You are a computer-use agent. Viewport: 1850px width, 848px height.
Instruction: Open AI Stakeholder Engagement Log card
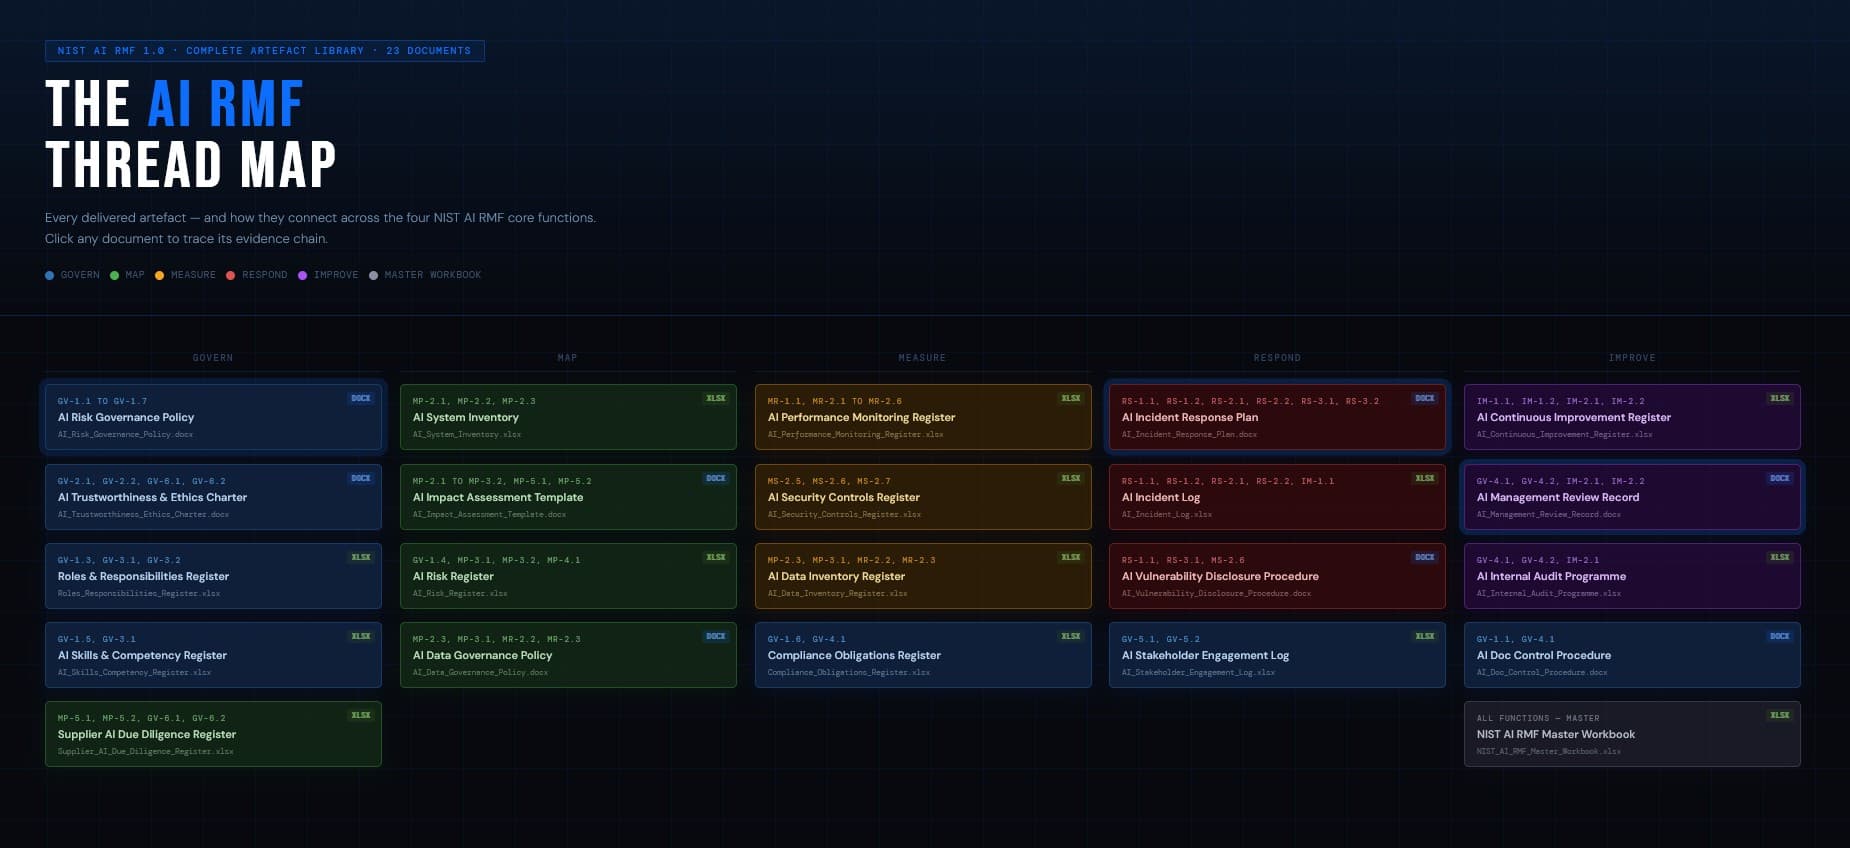pyautogui.click(x=1277, y=655)
